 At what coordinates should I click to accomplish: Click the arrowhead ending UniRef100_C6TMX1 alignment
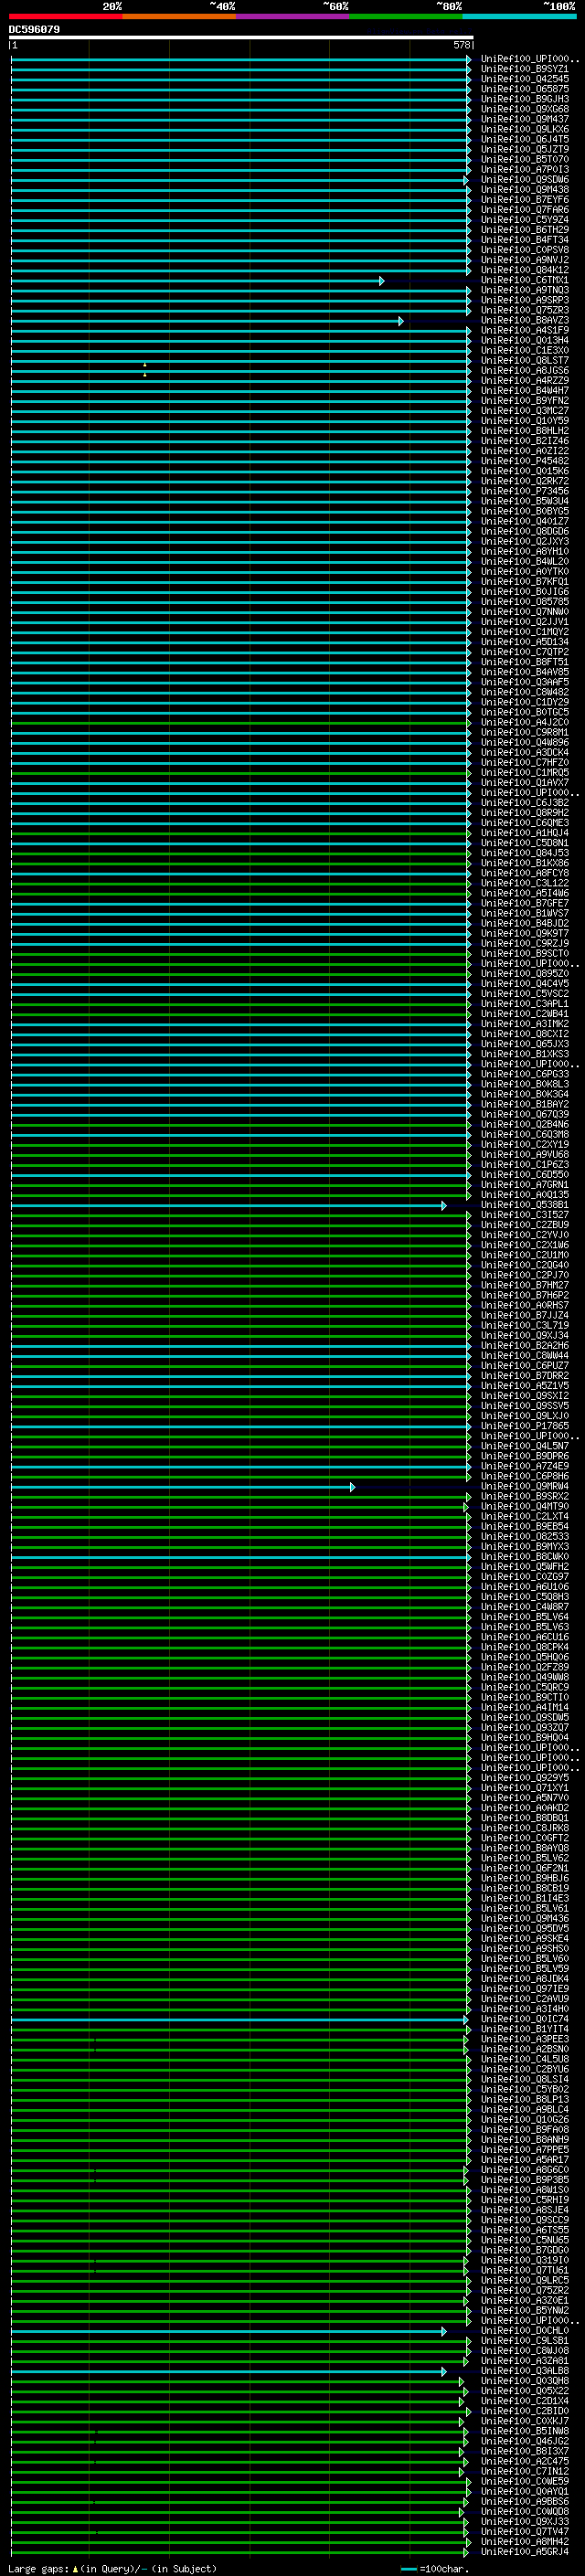pyautogui.click(x=382, y=281)
